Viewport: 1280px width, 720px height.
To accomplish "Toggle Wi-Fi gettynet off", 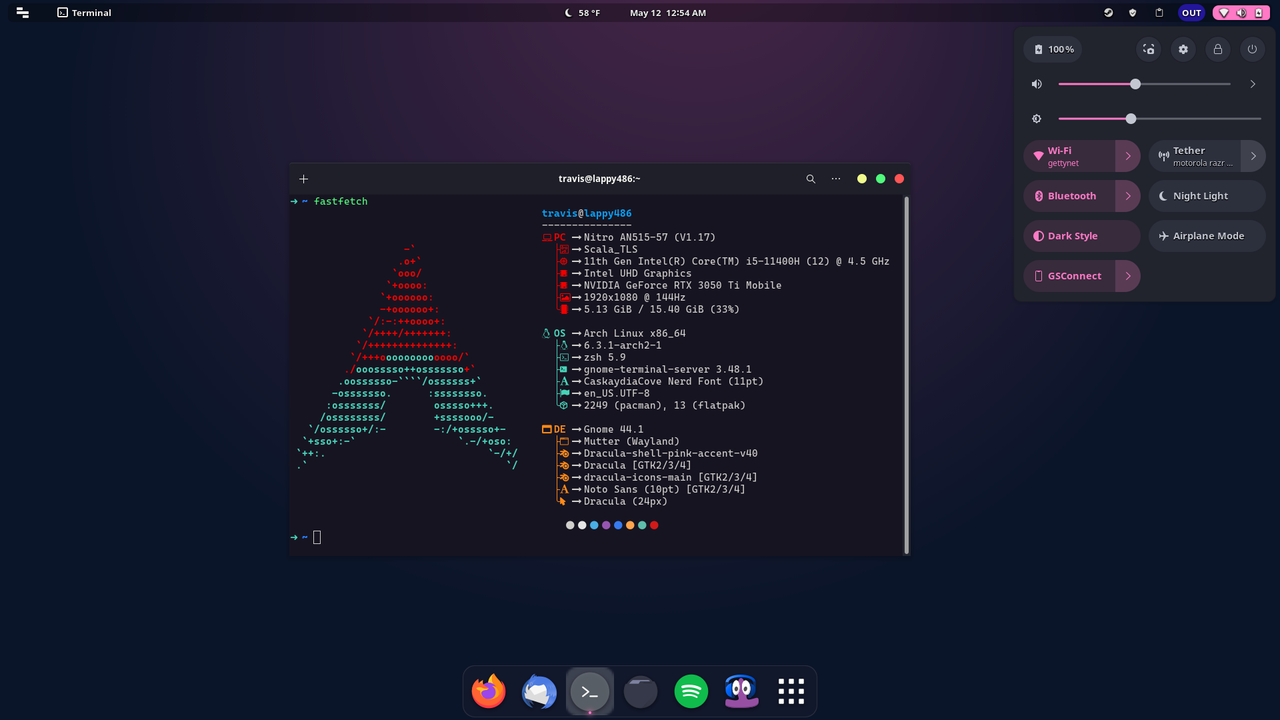I will click(1069, 156).
